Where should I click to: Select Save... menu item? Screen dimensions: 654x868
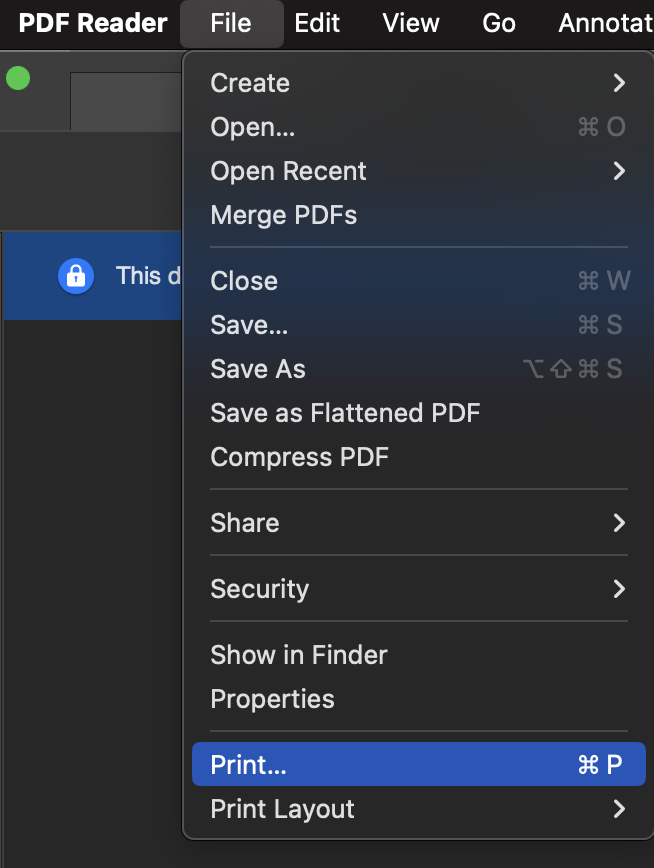click(419, 325)
